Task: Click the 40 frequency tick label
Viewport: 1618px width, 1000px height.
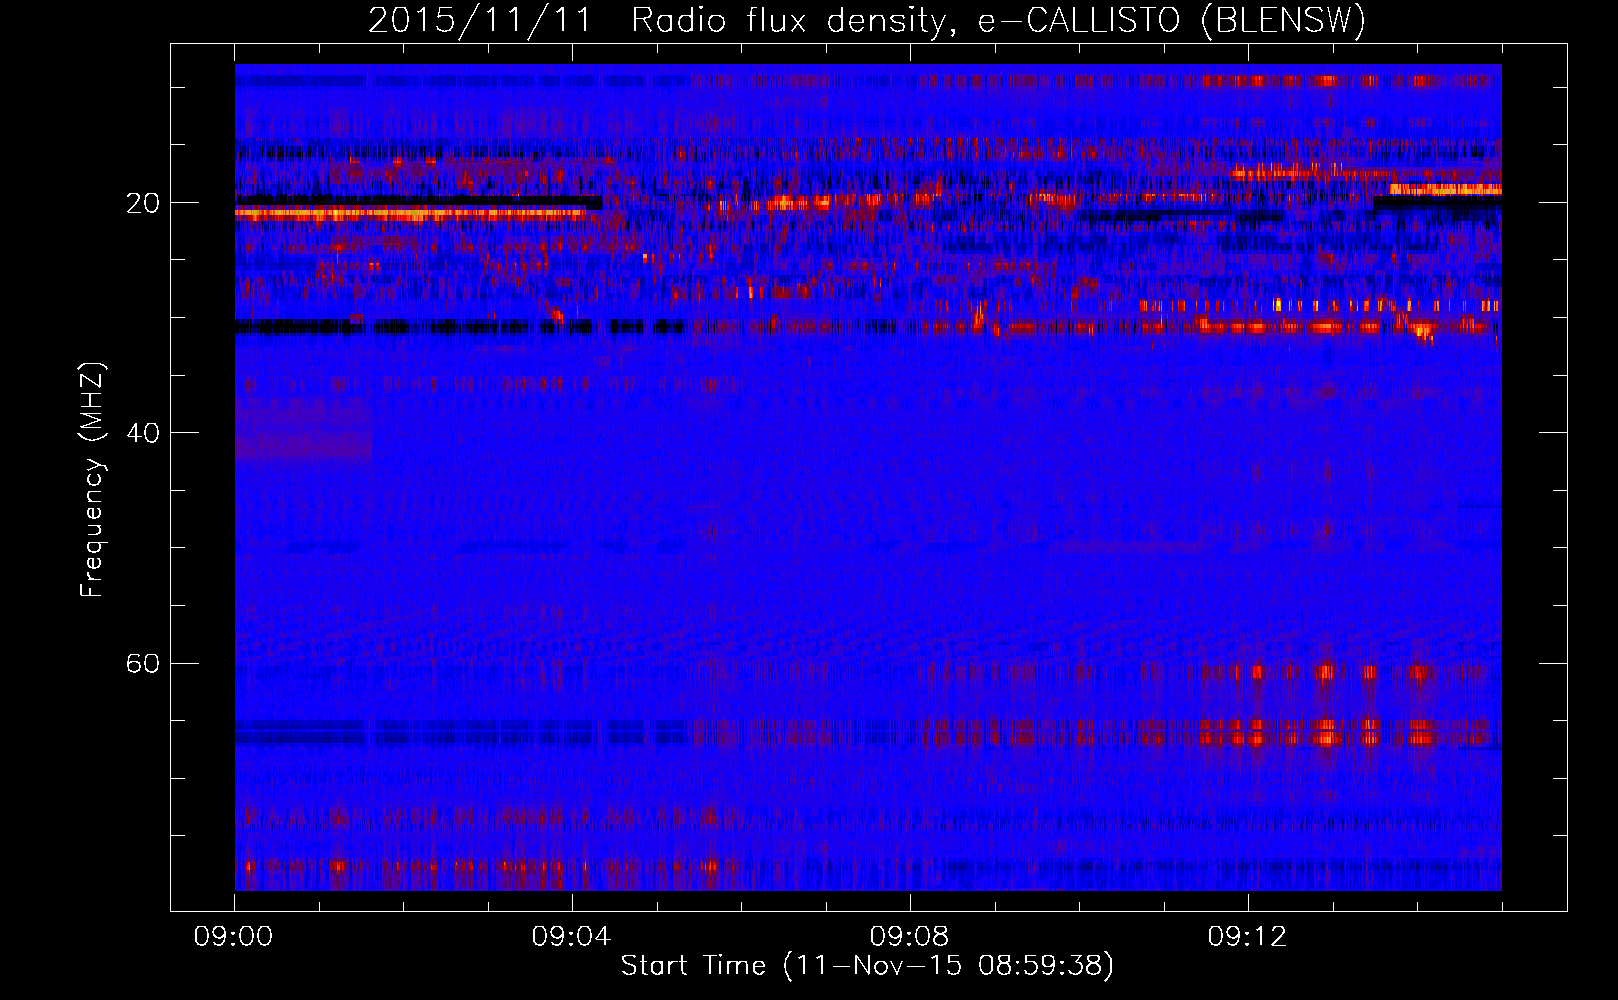Action: [x=143, y=433]
